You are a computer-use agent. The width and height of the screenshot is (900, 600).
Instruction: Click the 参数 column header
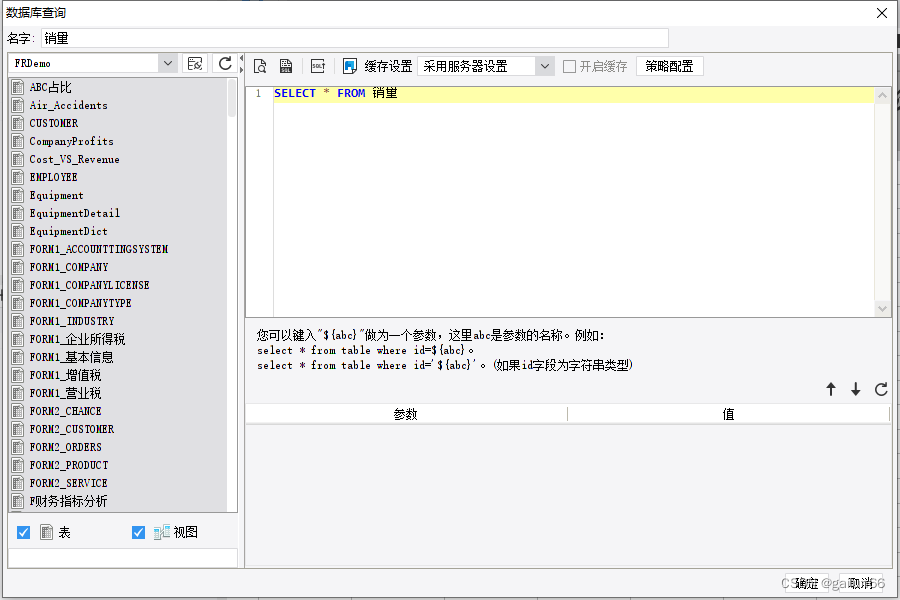point(406,414)
